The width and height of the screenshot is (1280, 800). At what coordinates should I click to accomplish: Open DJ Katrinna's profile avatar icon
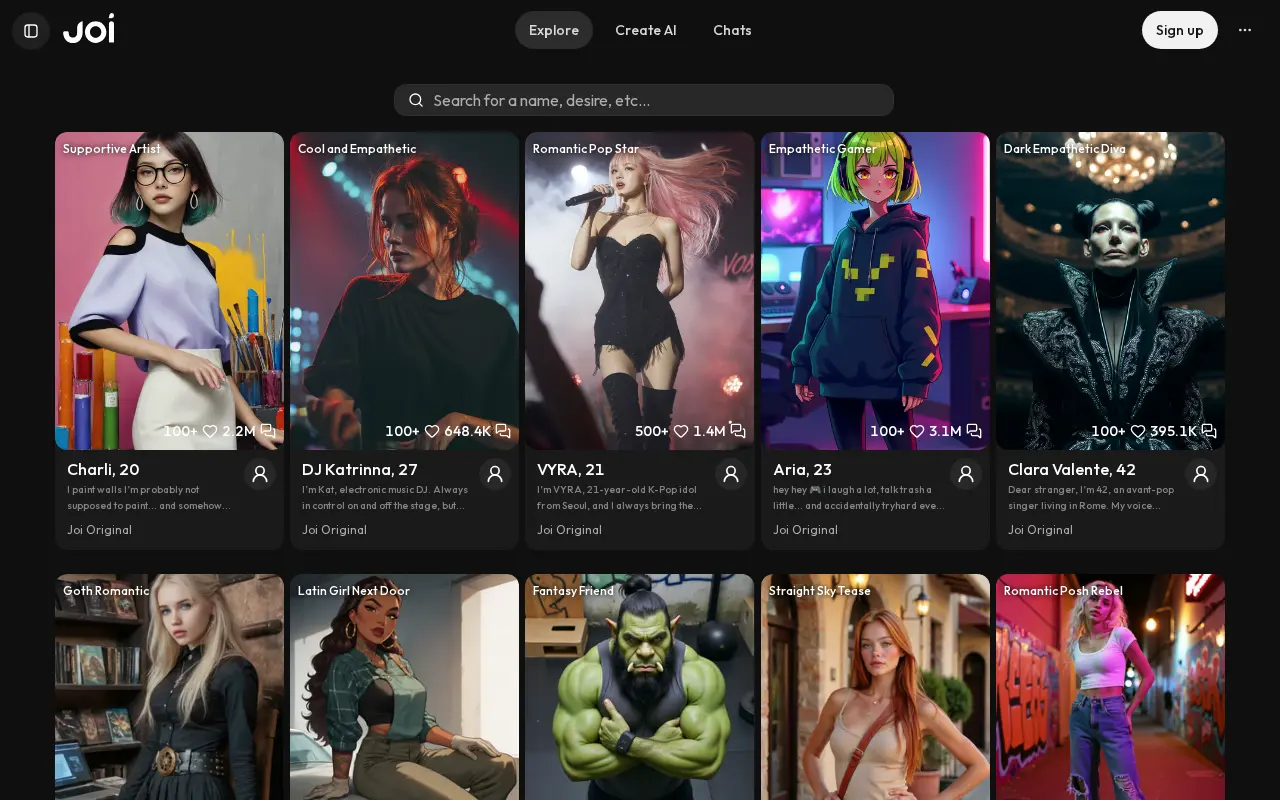tap(495, 474)
